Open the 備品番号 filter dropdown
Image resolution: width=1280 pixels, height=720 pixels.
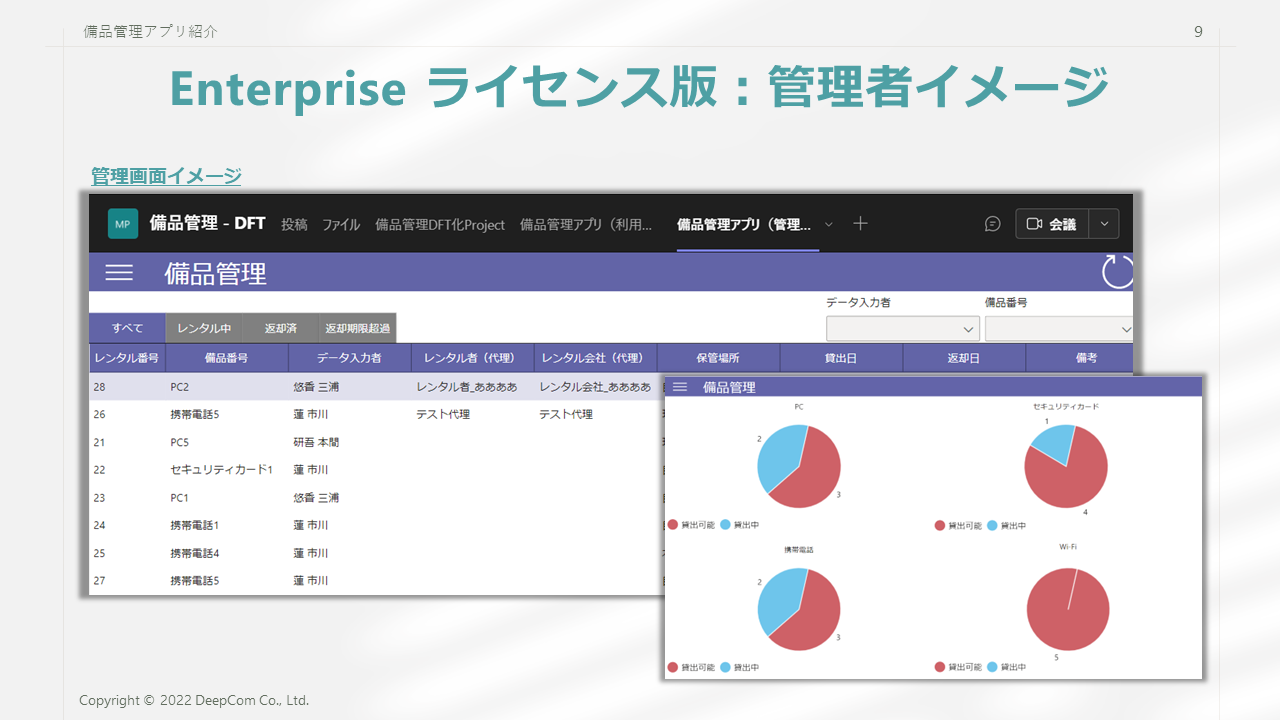[x=1058, y=329]
